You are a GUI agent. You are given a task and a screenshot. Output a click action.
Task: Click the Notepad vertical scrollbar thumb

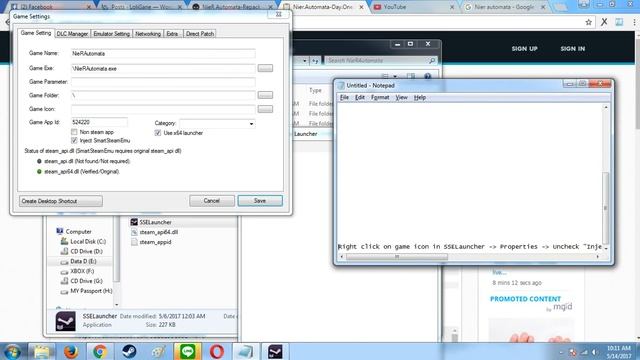[x=606, y=208]
